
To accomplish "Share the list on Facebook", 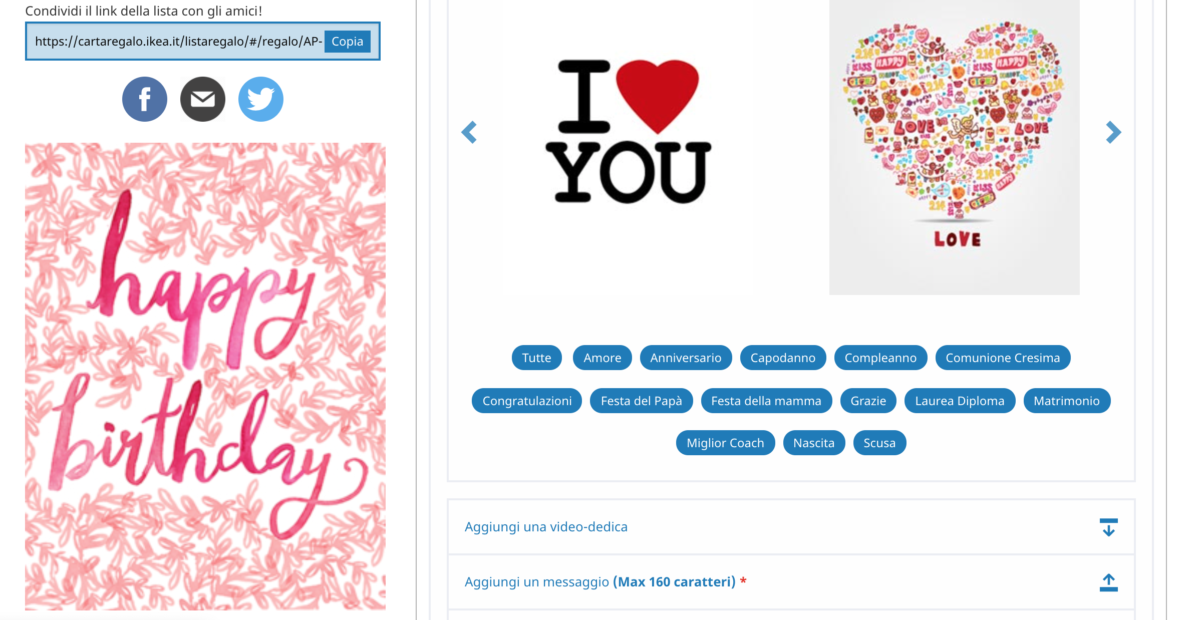I will pyautogui.click(x=145, y=99).
